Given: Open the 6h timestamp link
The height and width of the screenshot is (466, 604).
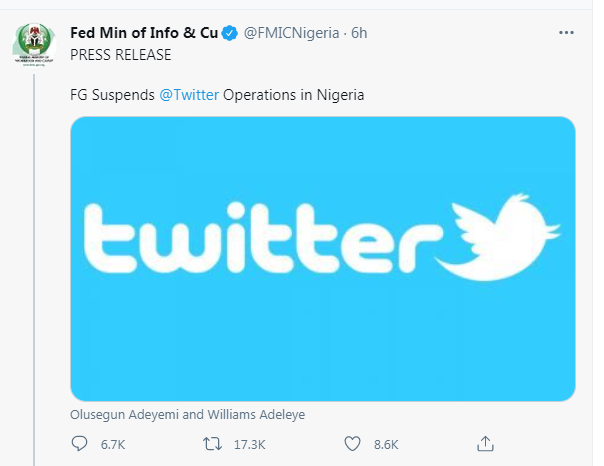Looking at the screenshot, I should pyautogui.click(x=359, y=33).
